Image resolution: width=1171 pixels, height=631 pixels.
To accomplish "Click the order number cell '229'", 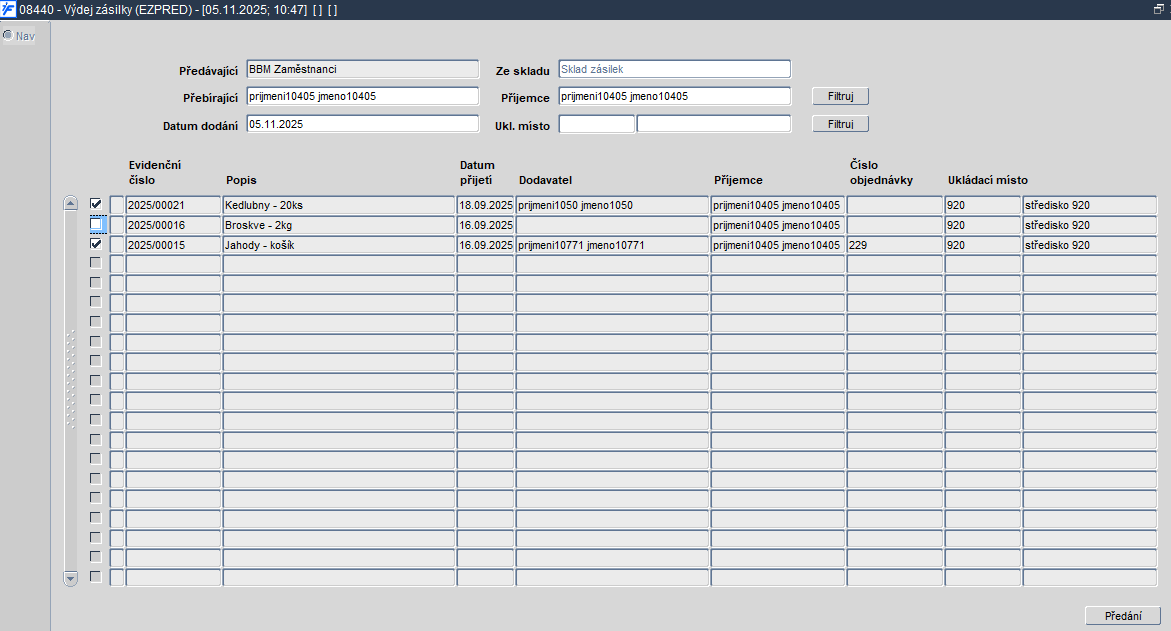I will (x=895, y=245).
